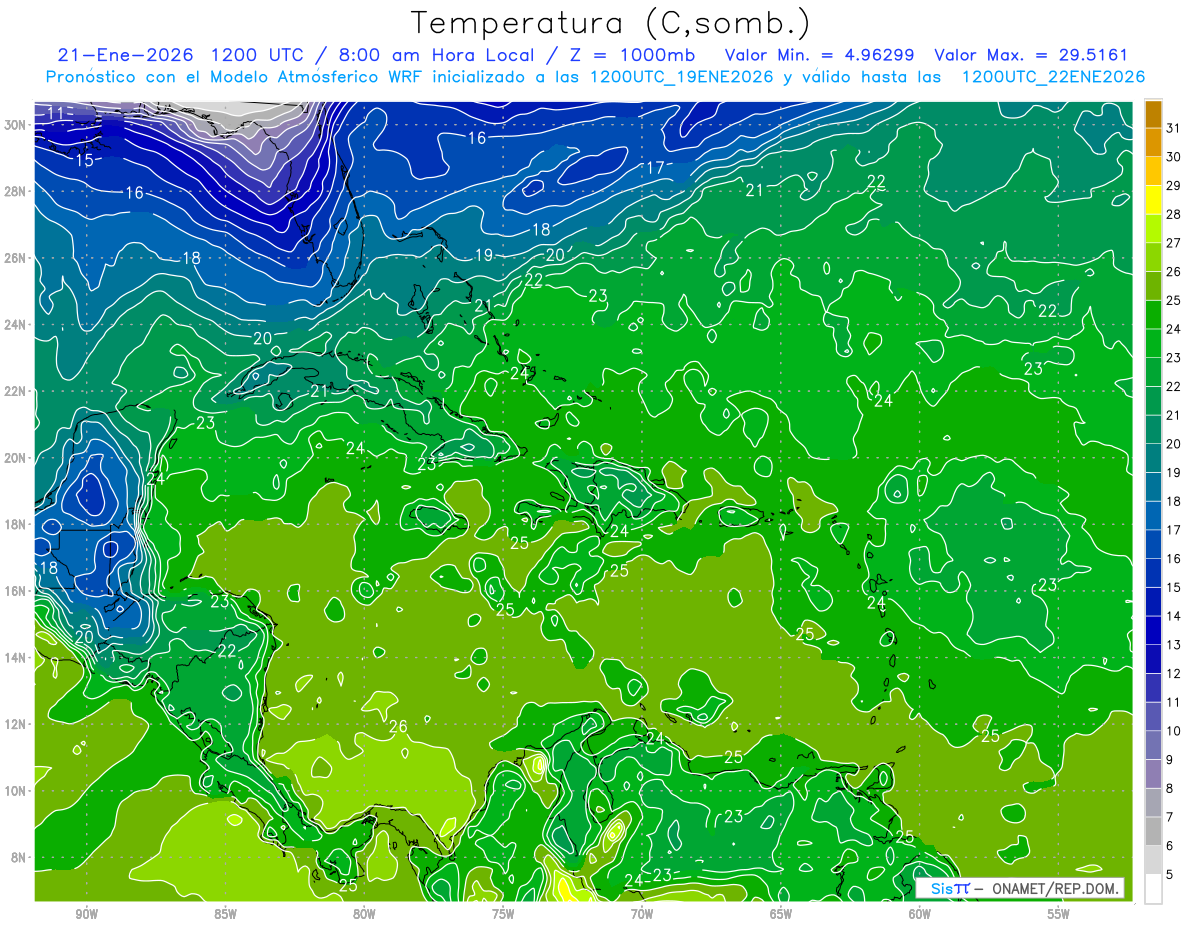Click the "30N" latitude axis label
The width and height of the screenshot is (1200, 927).
17,125
